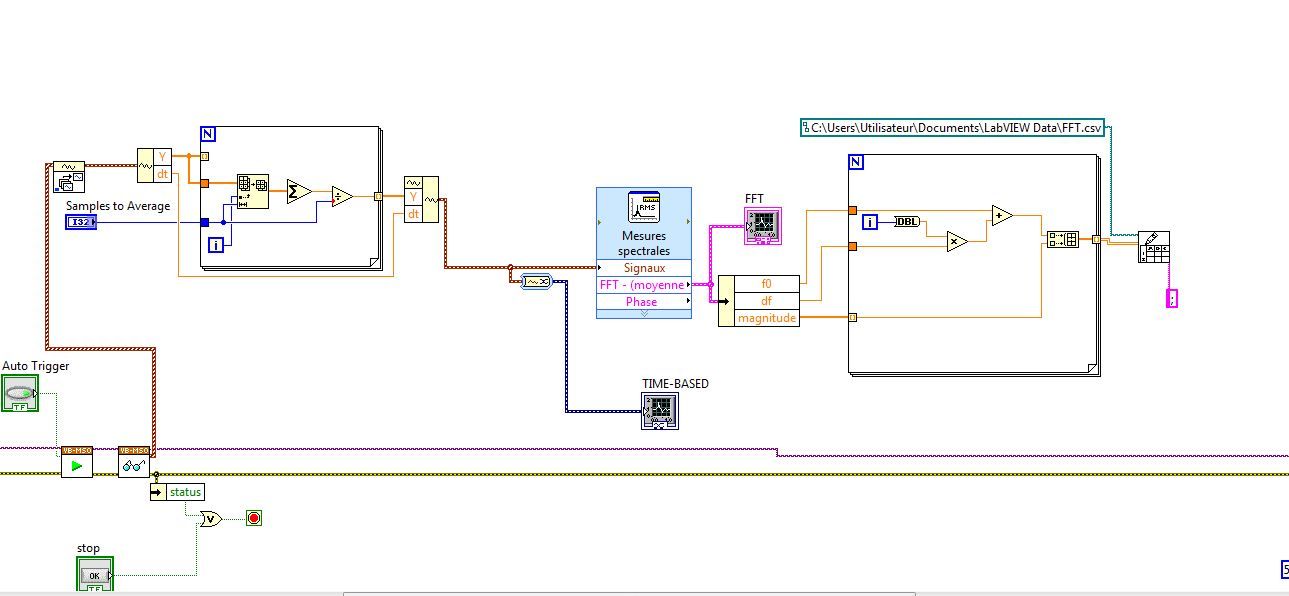The width and height of the screenshot is (1289, 596).
Task: Click the VB-MSO run node with green arrow
Action: click(76, 462)
